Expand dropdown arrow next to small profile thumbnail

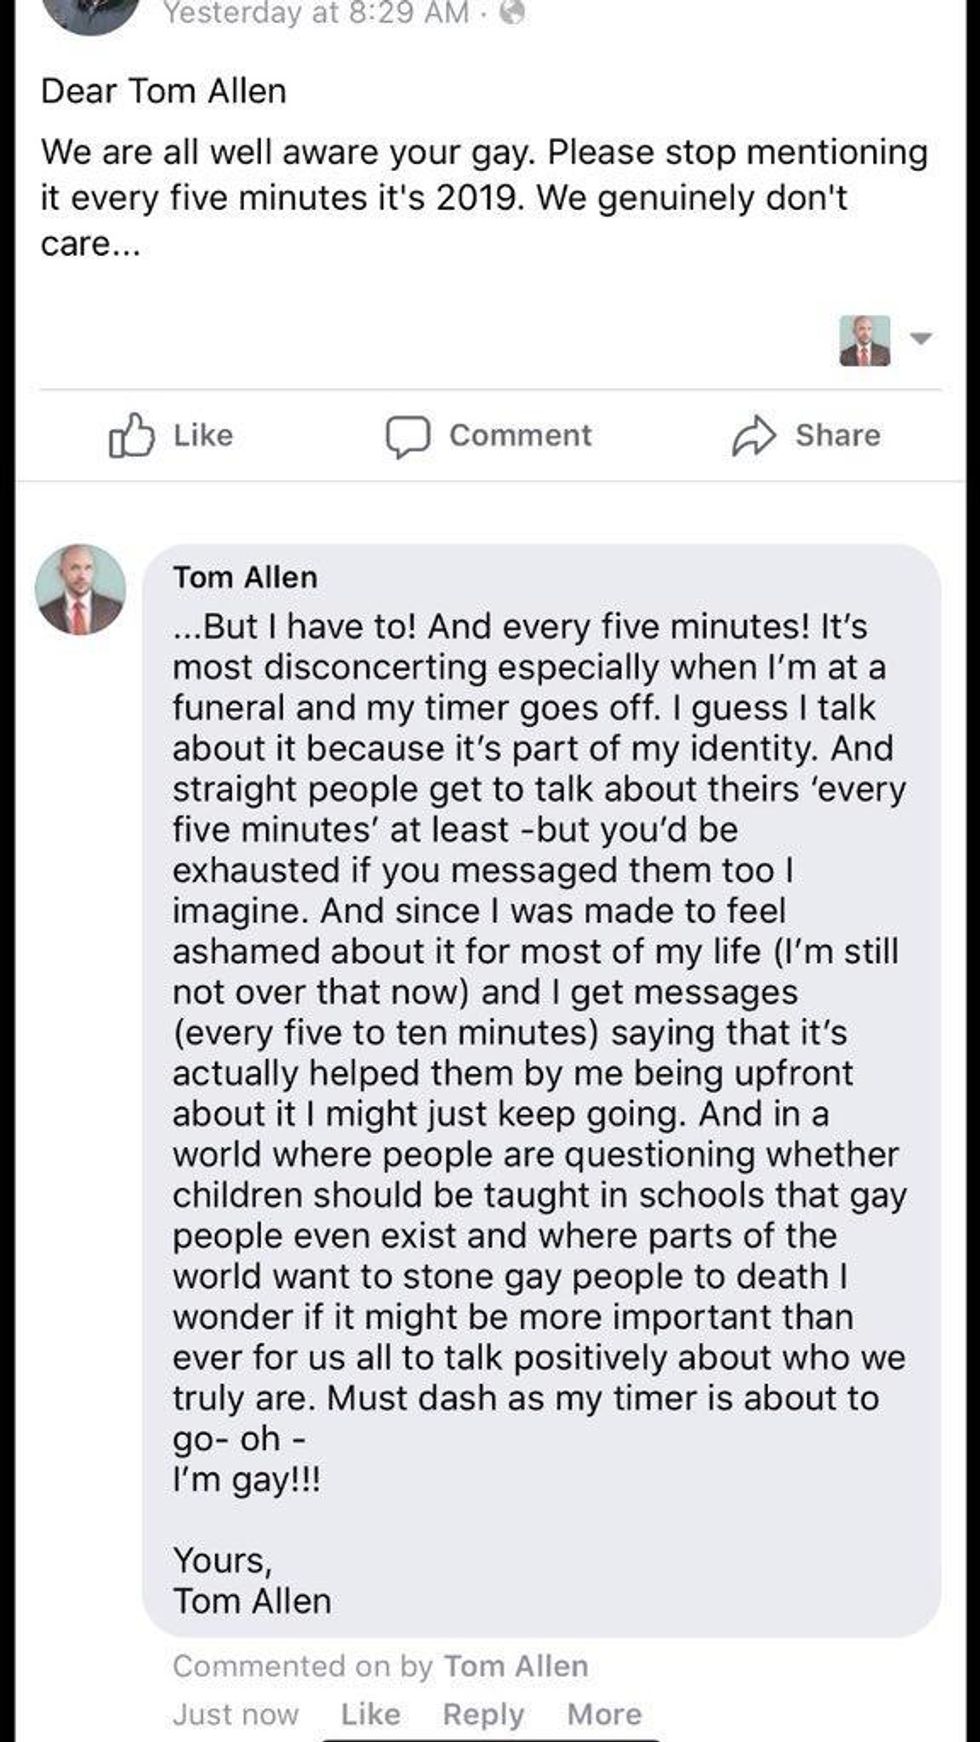coord(921,338)
